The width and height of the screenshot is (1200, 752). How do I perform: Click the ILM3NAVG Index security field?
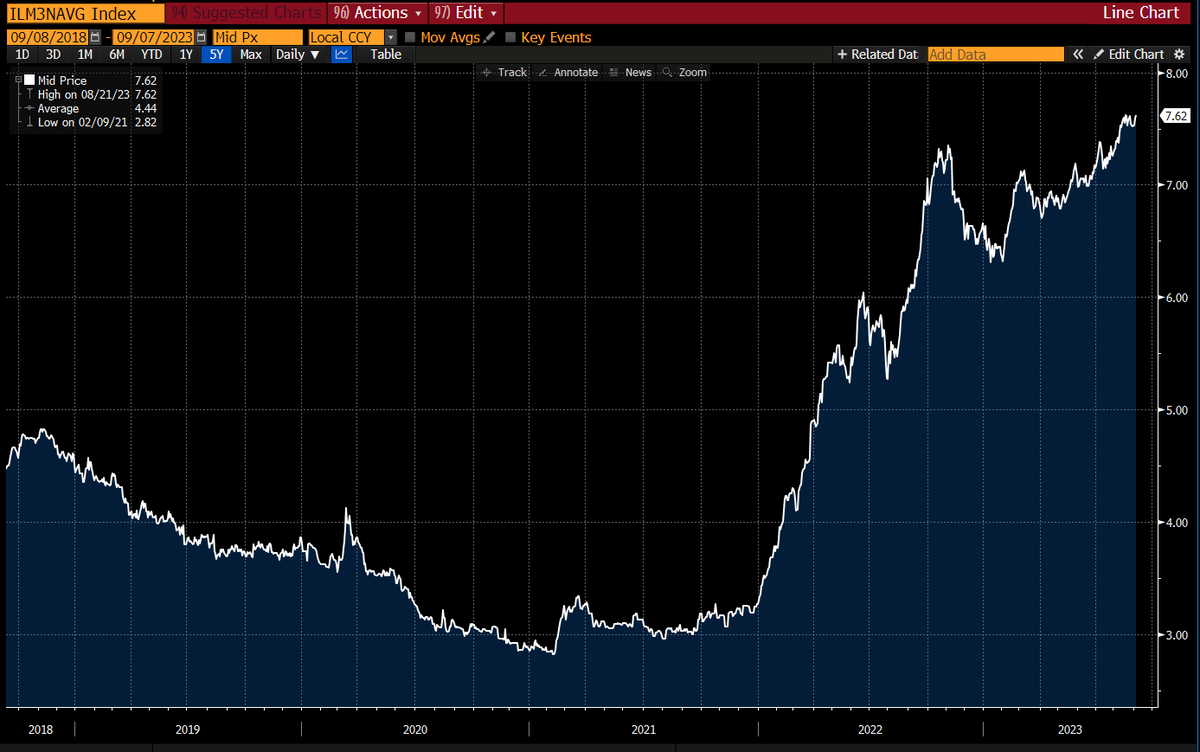click(x=83, y=13)
